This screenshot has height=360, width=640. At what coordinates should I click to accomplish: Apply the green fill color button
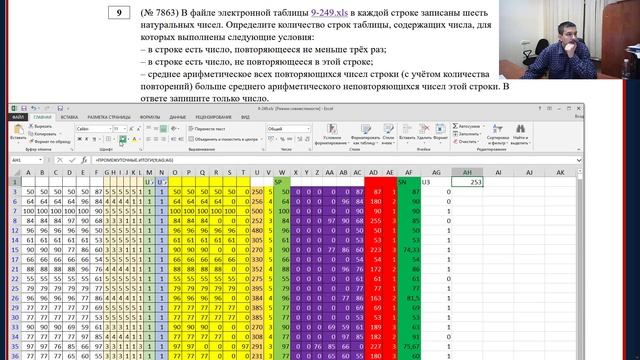122,140
